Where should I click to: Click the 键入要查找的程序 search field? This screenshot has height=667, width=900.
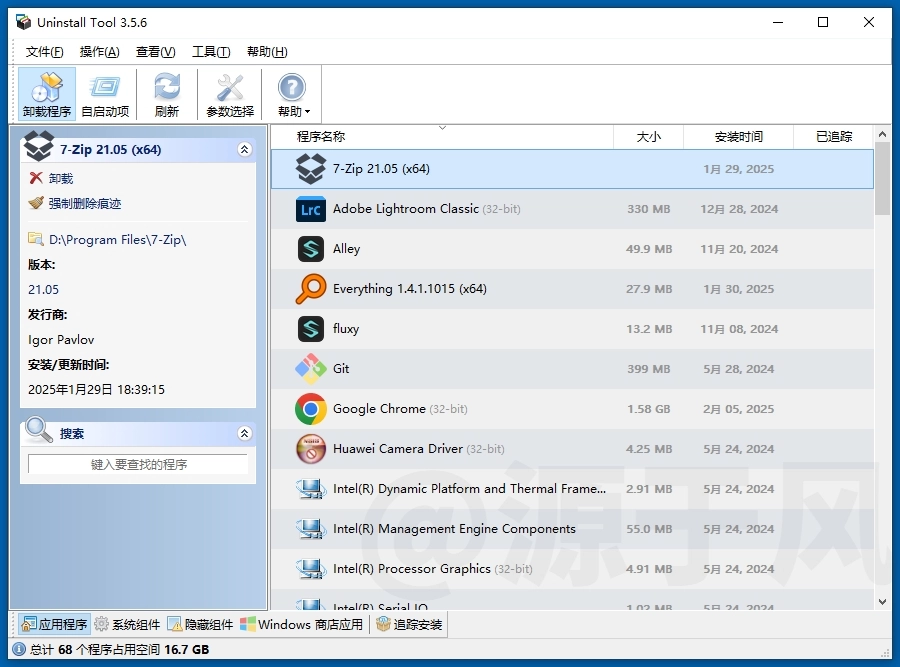click(x=138, y=464)
